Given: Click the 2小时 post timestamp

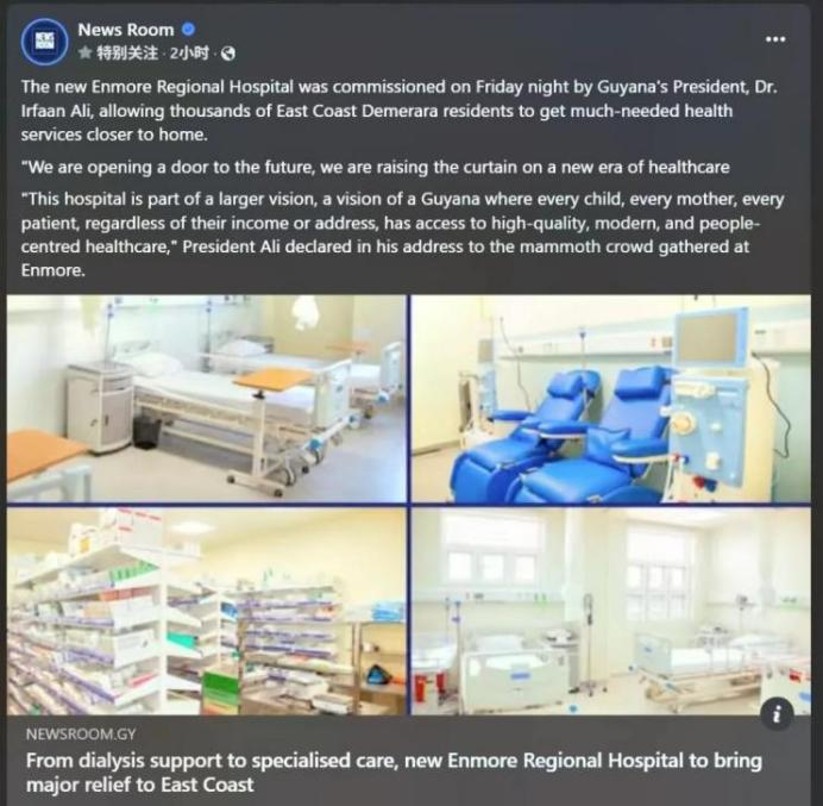Looking at the screenshot, I should click(x=189, y=53).
